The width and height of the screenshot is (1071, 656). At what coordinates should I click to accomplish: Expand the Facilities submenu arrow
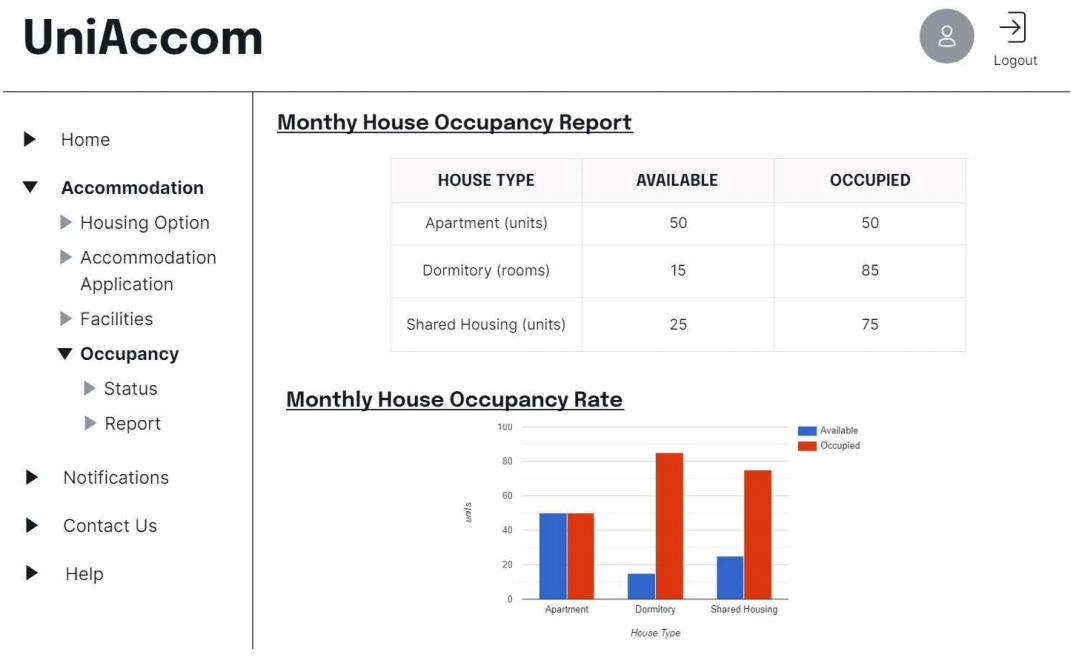(66, 319)
